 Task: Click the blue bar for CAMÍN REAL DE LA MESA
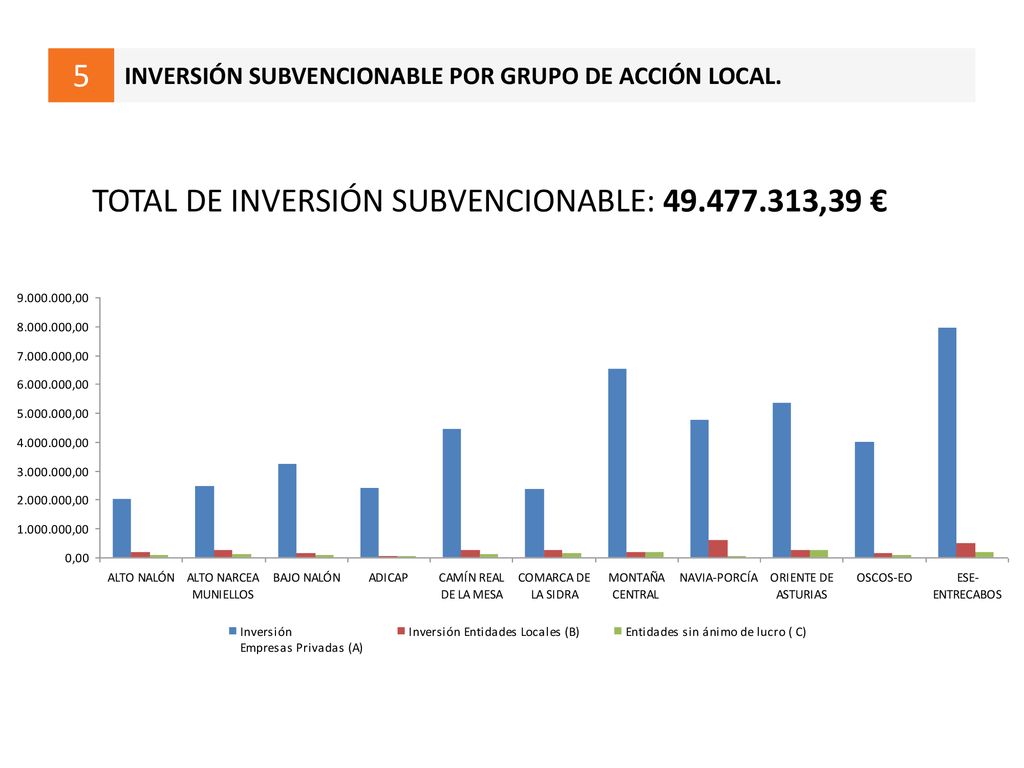coord(451,493)
